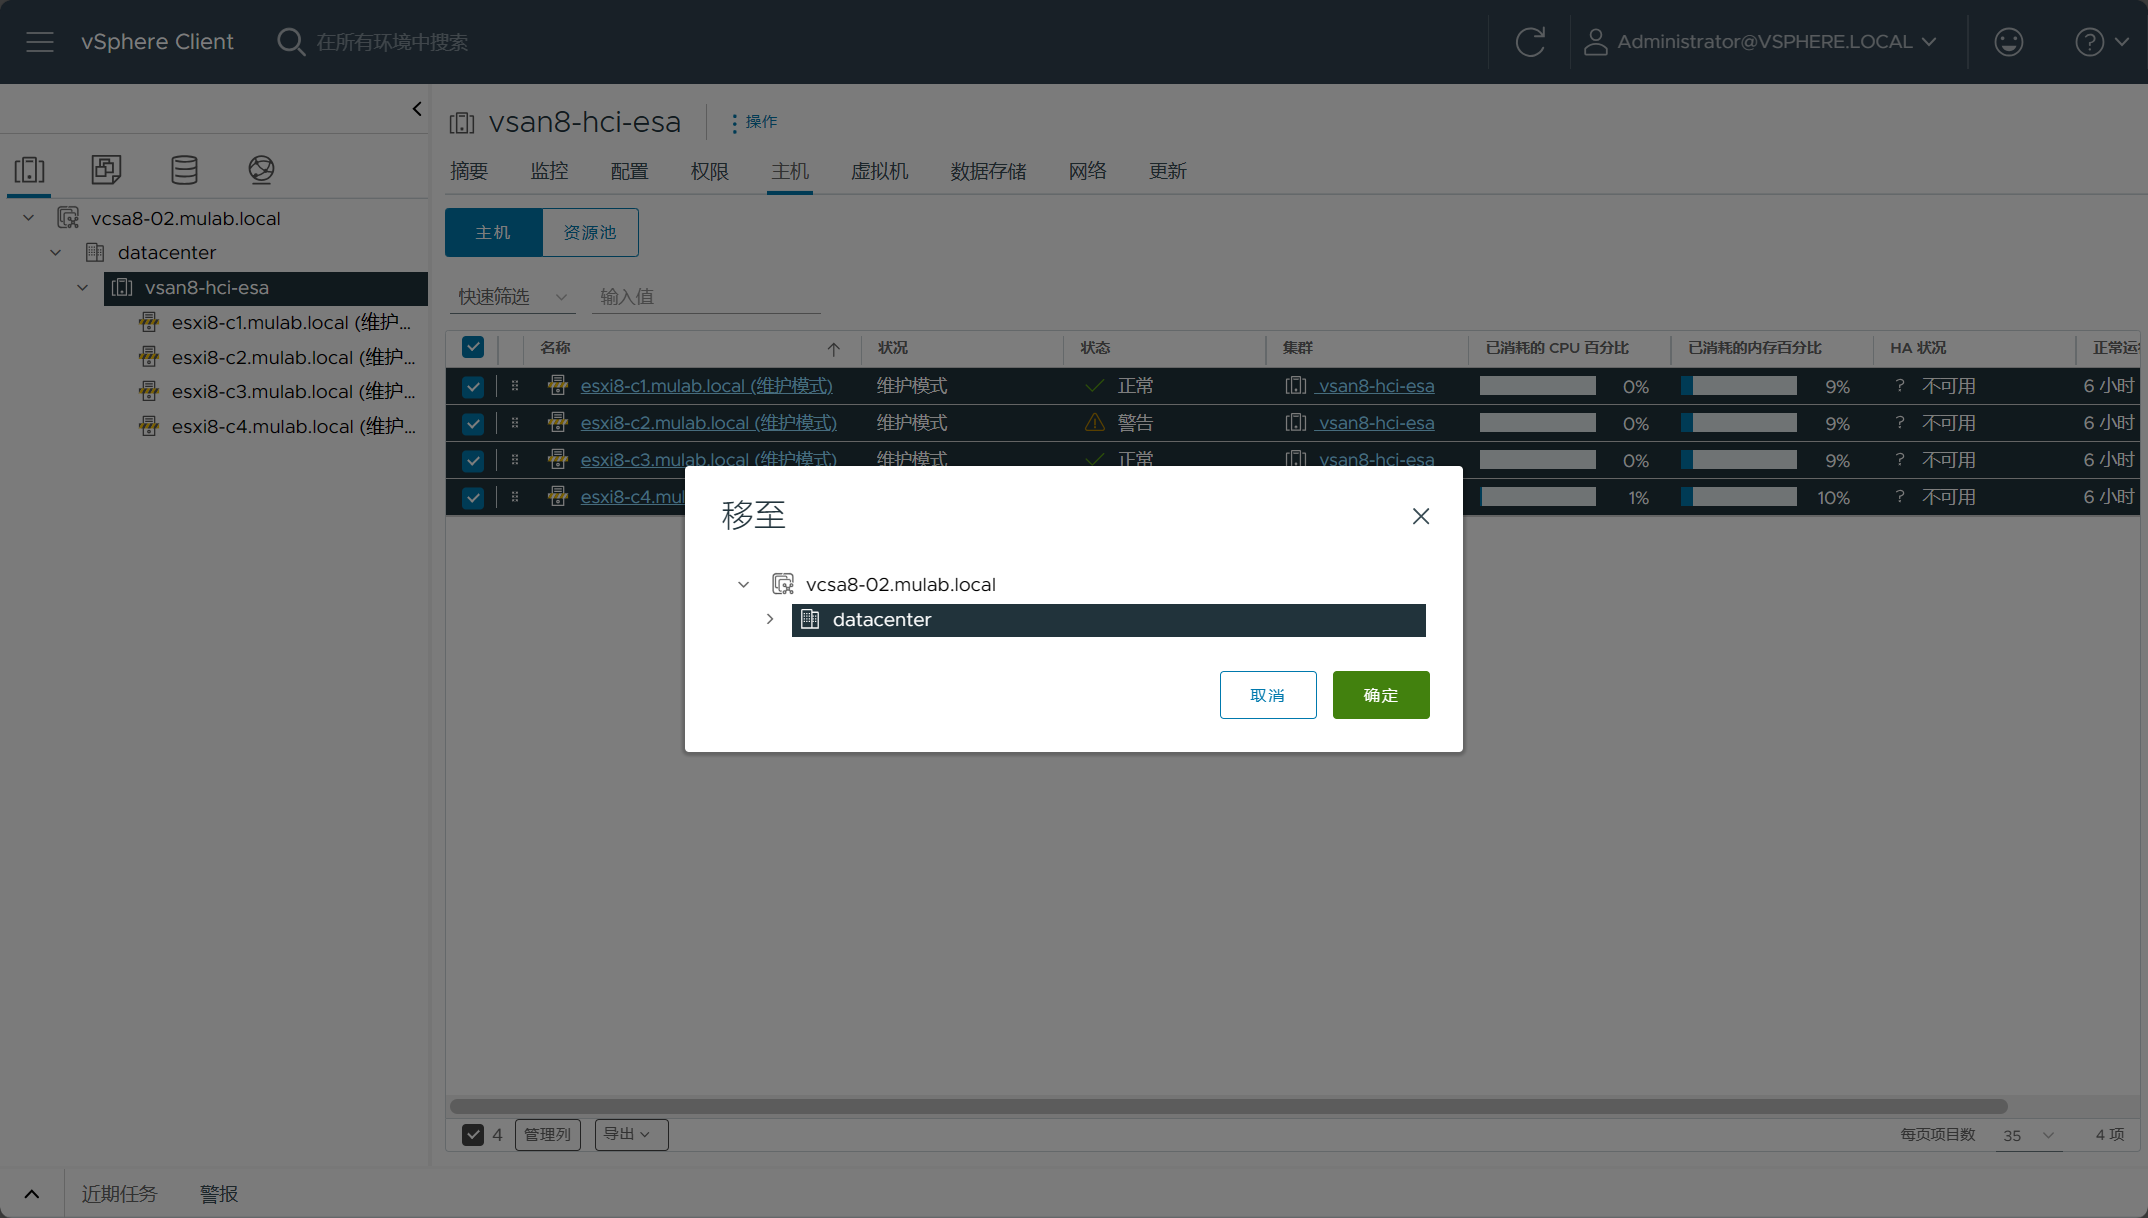
Task: Change the items per page dropdown value 35
Action: click(2028, 1135)
